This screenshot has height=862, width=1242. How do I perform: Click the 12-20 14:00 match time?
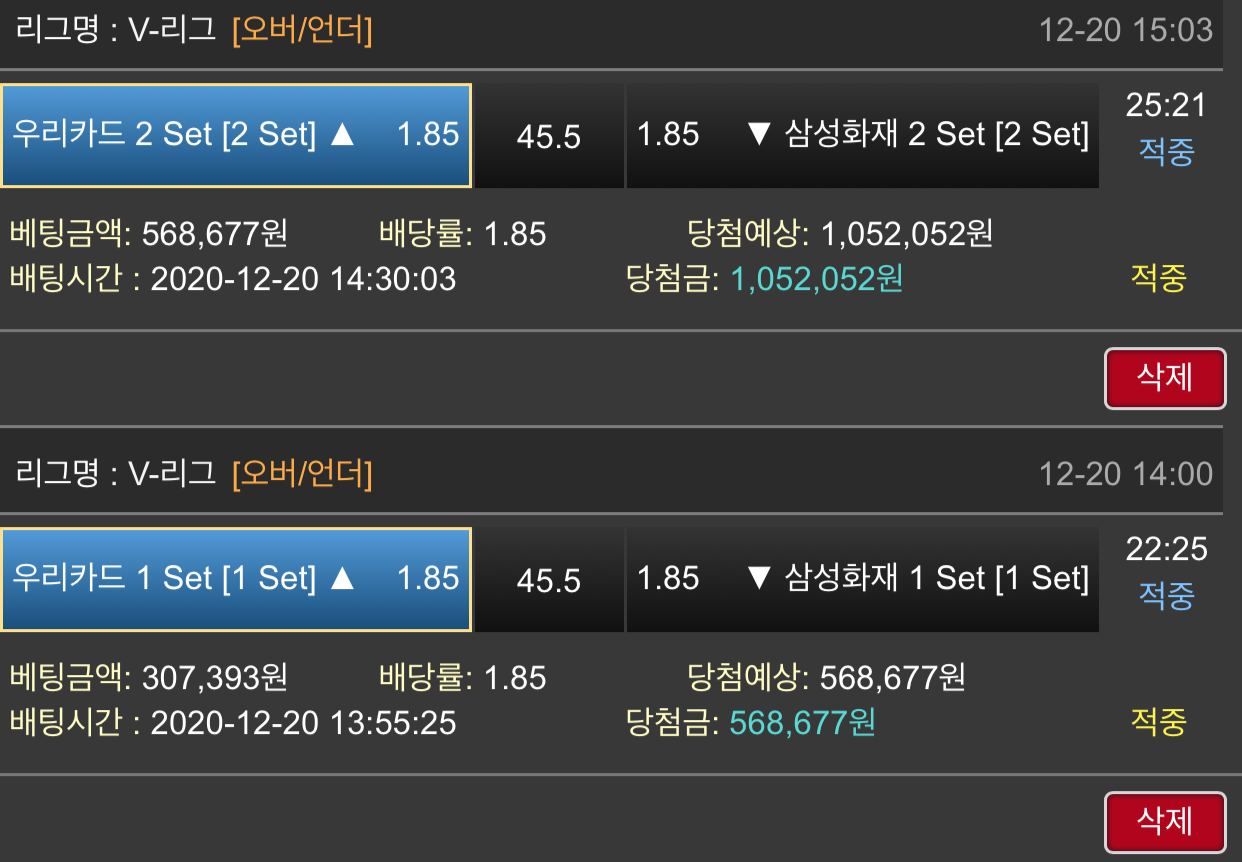click(x=1126, y=473)
